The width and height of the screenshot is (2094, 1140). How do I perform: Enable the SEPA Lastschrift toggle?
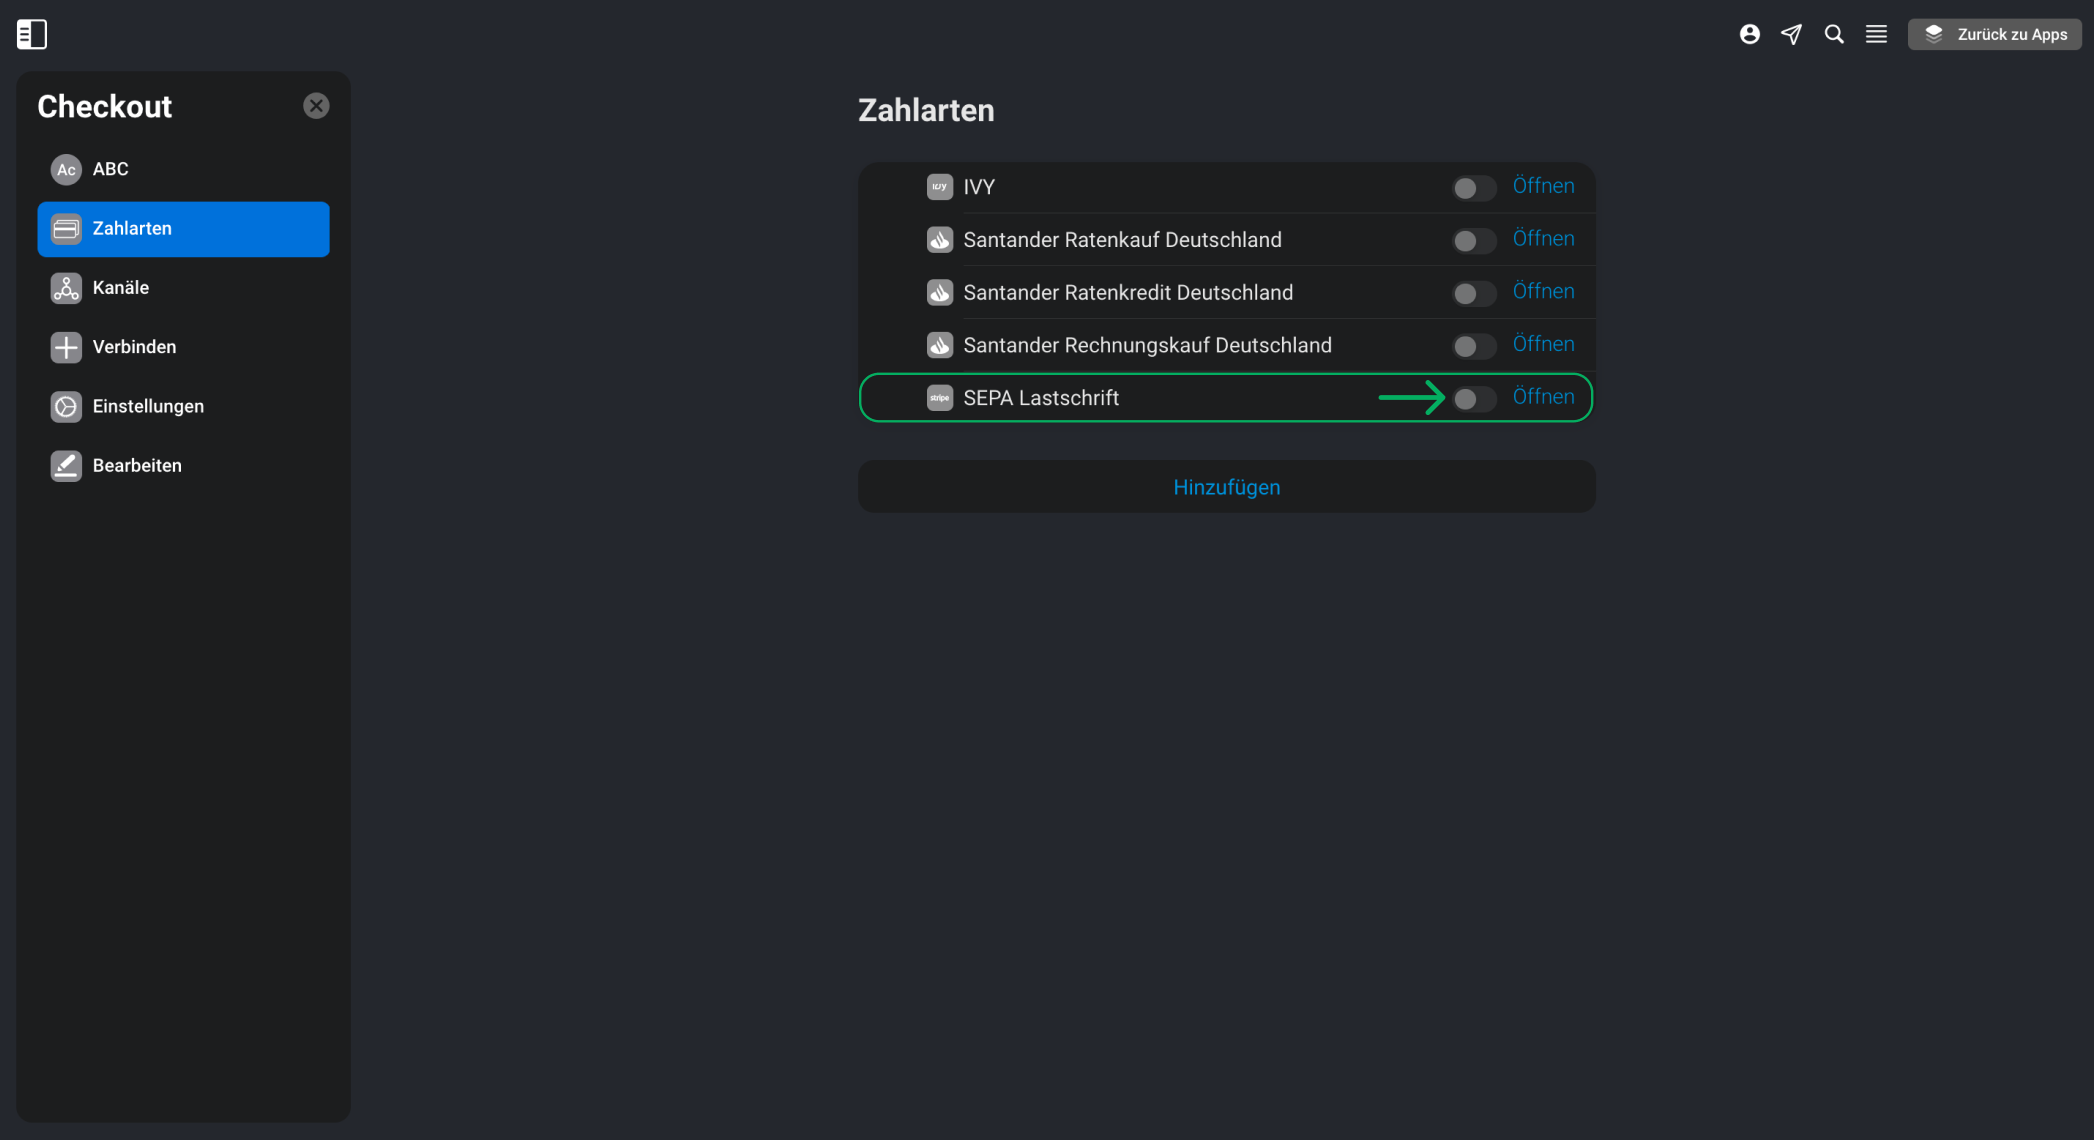pyautogui.click(x=1474, y=399)
